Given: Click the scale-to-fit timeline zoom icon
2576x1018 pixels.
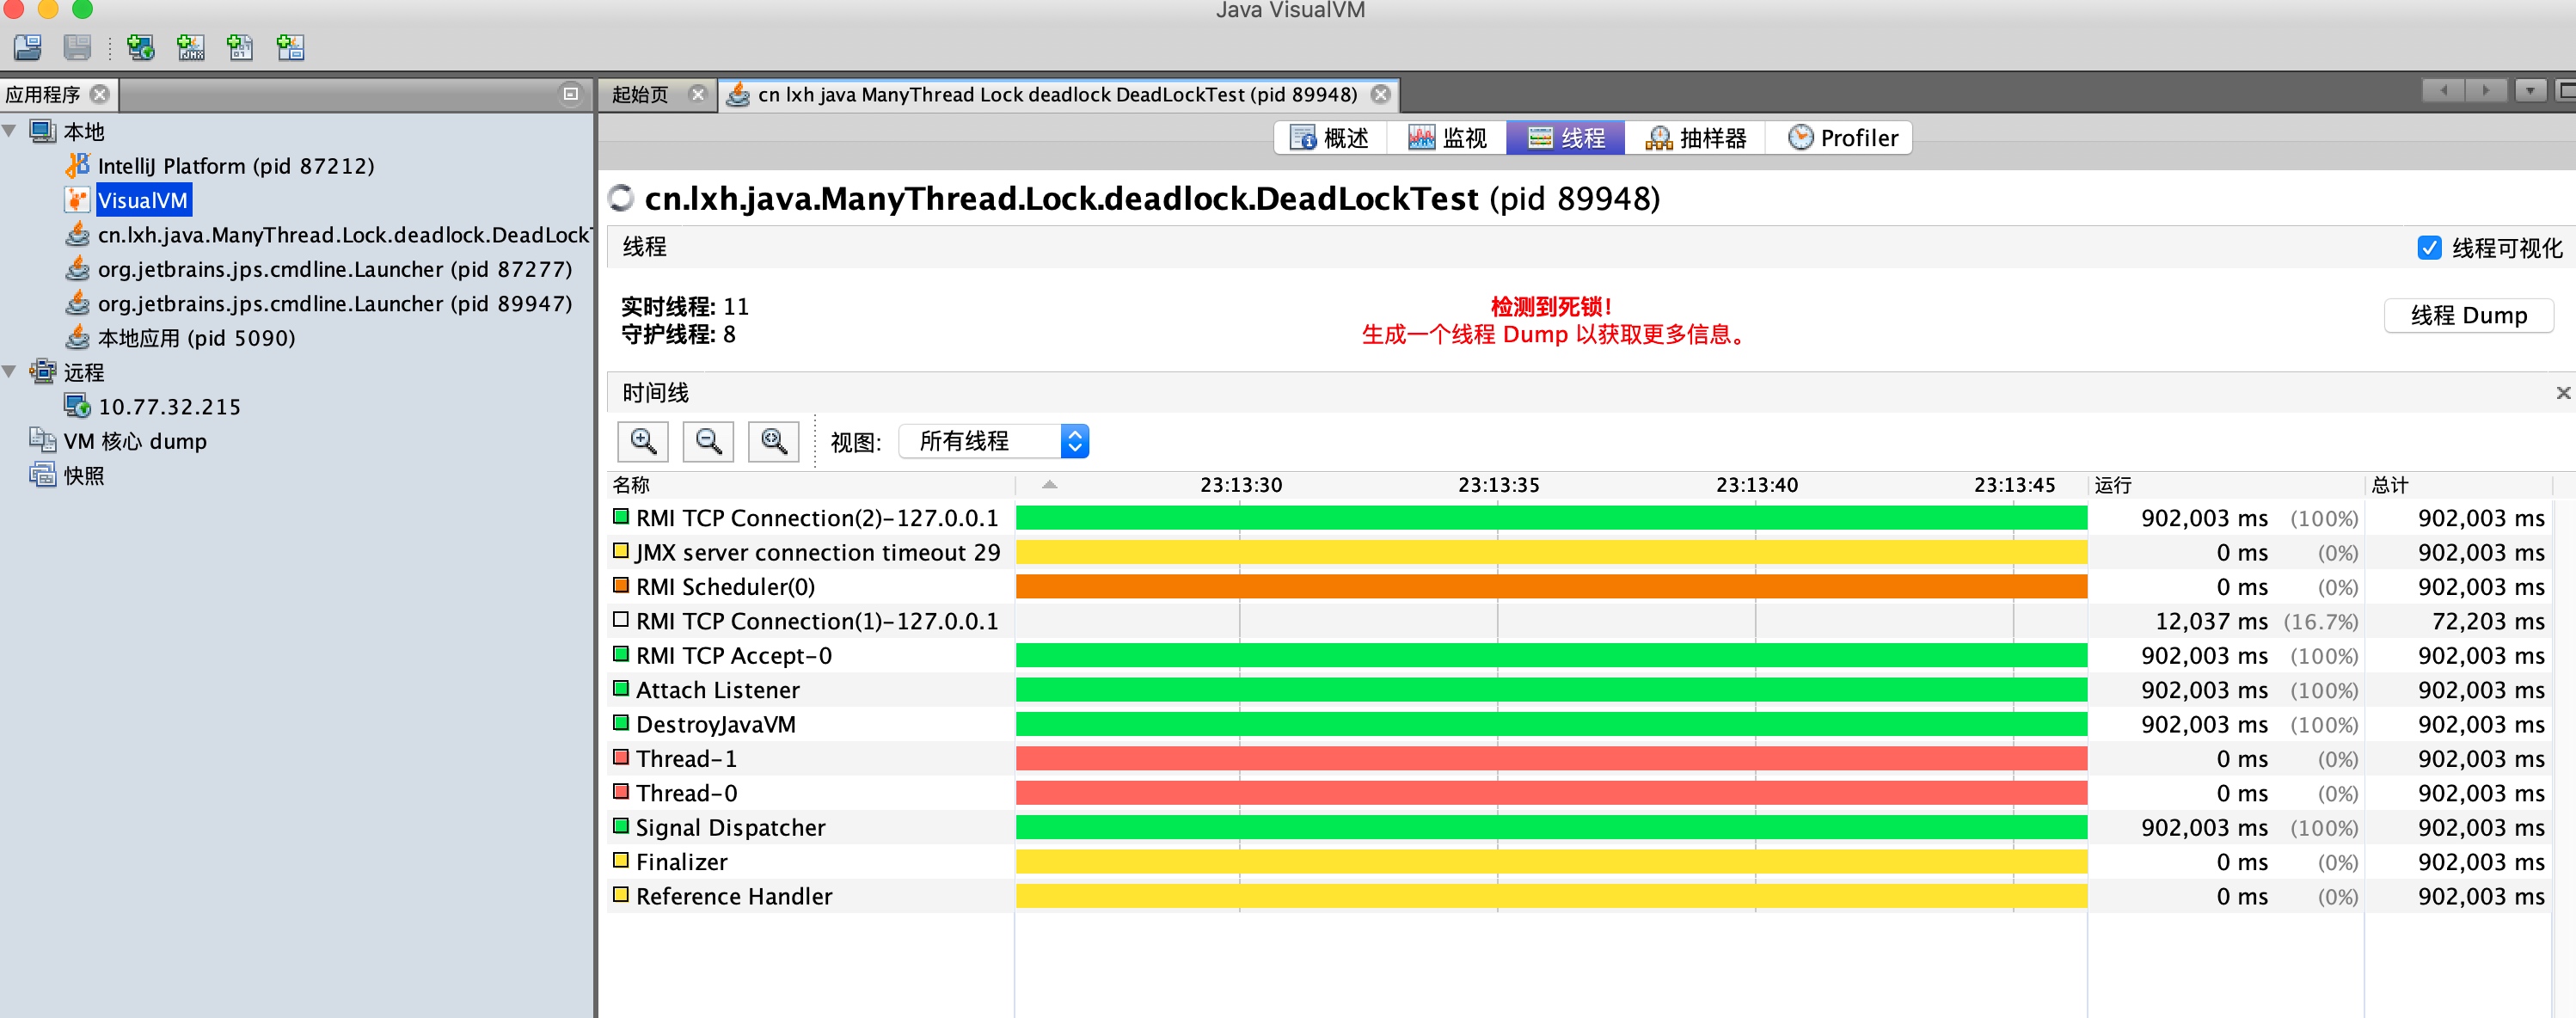Looking at the screenshot, I should (x=774, y=441).
